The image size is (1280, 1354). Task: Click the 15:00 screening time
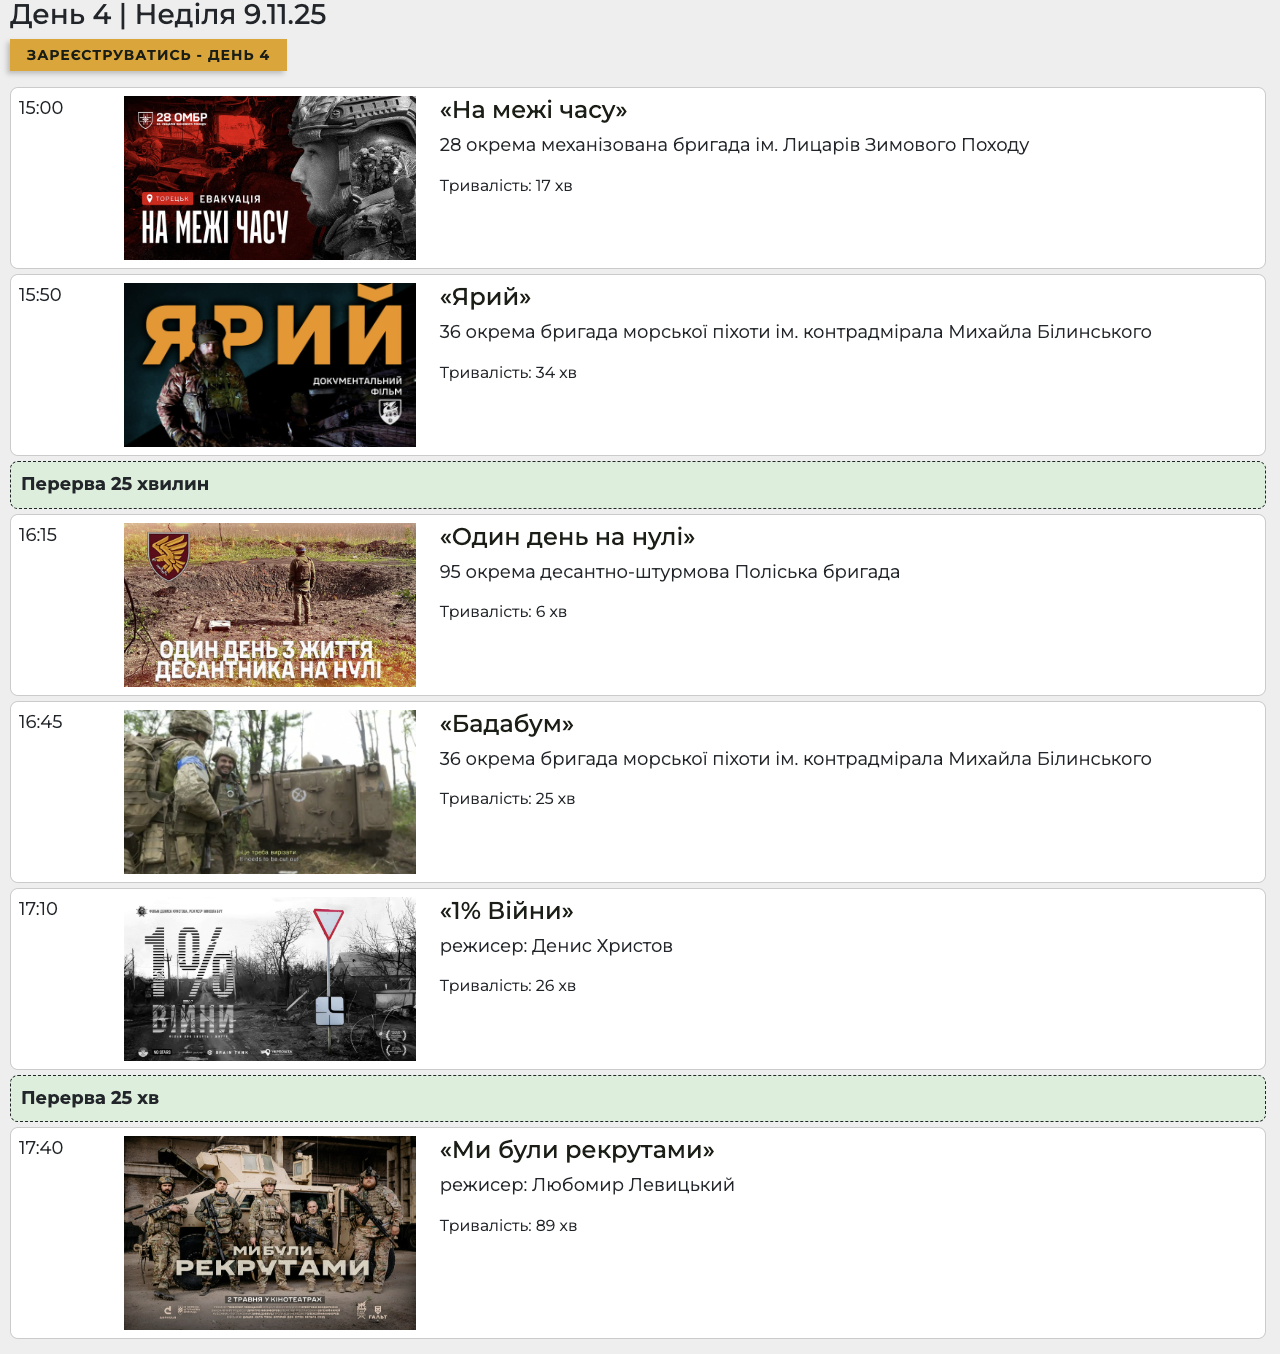pos(41,108)
